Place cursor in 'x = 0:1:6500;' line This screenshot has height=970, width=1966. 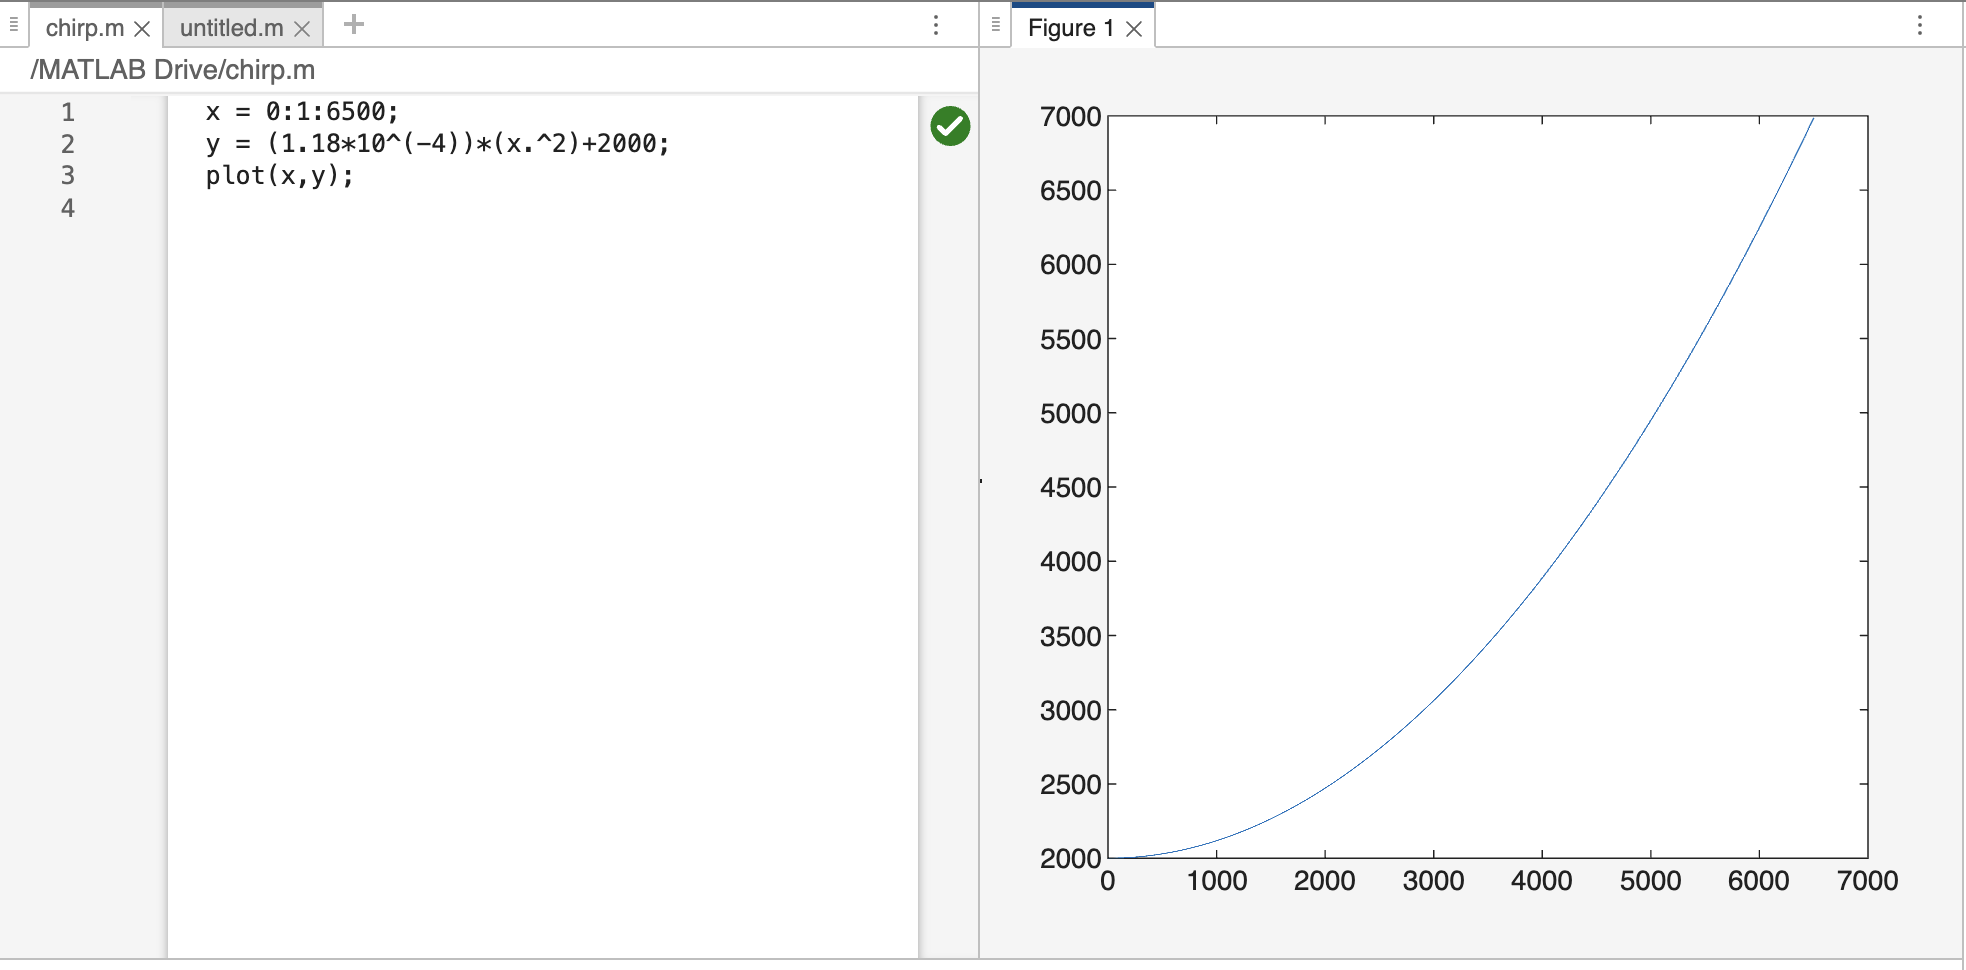pyautogui.click(x=302, y=112)
